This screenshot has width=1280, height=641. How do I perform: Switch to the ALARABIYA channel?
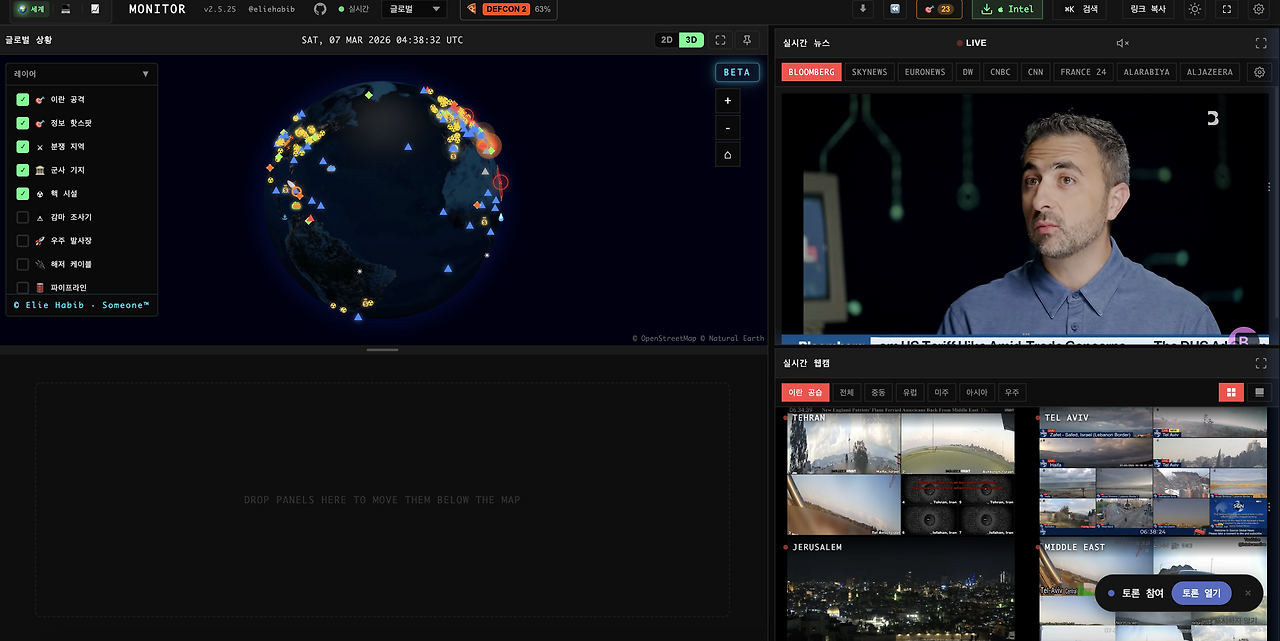pyautogui.click(x=1146, y=72)
